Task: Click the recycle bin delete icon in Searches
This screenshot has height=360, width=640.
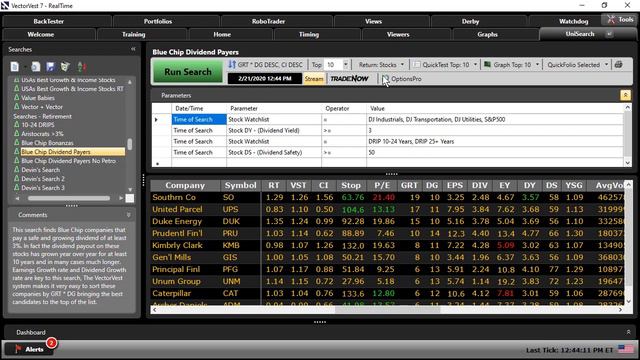Action: 65,67
